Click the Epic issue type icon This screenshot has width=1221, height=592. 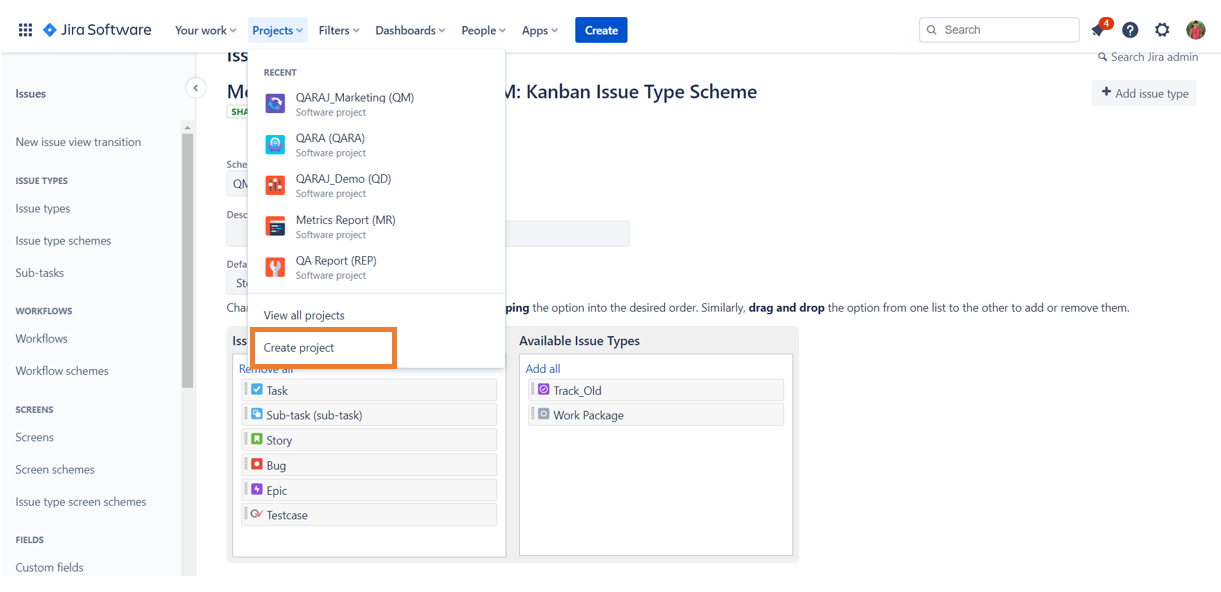[x=257, y=489]
